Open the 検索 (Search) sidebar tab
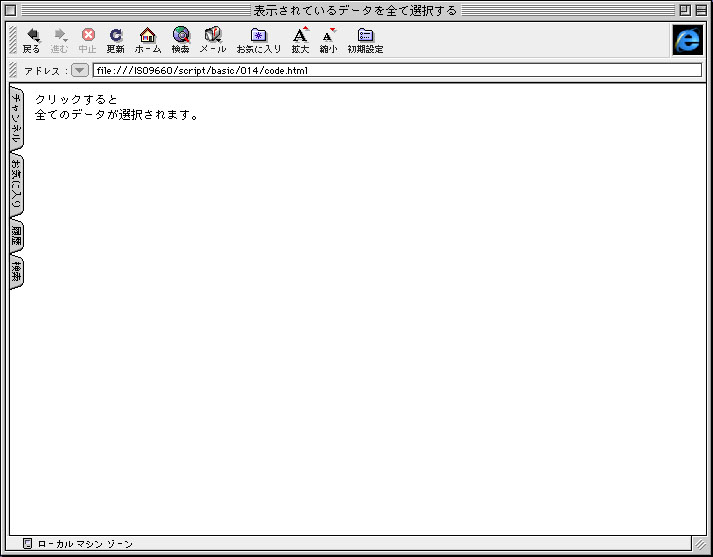The height and width of the screenshot is (557, 713). point(15,271)
